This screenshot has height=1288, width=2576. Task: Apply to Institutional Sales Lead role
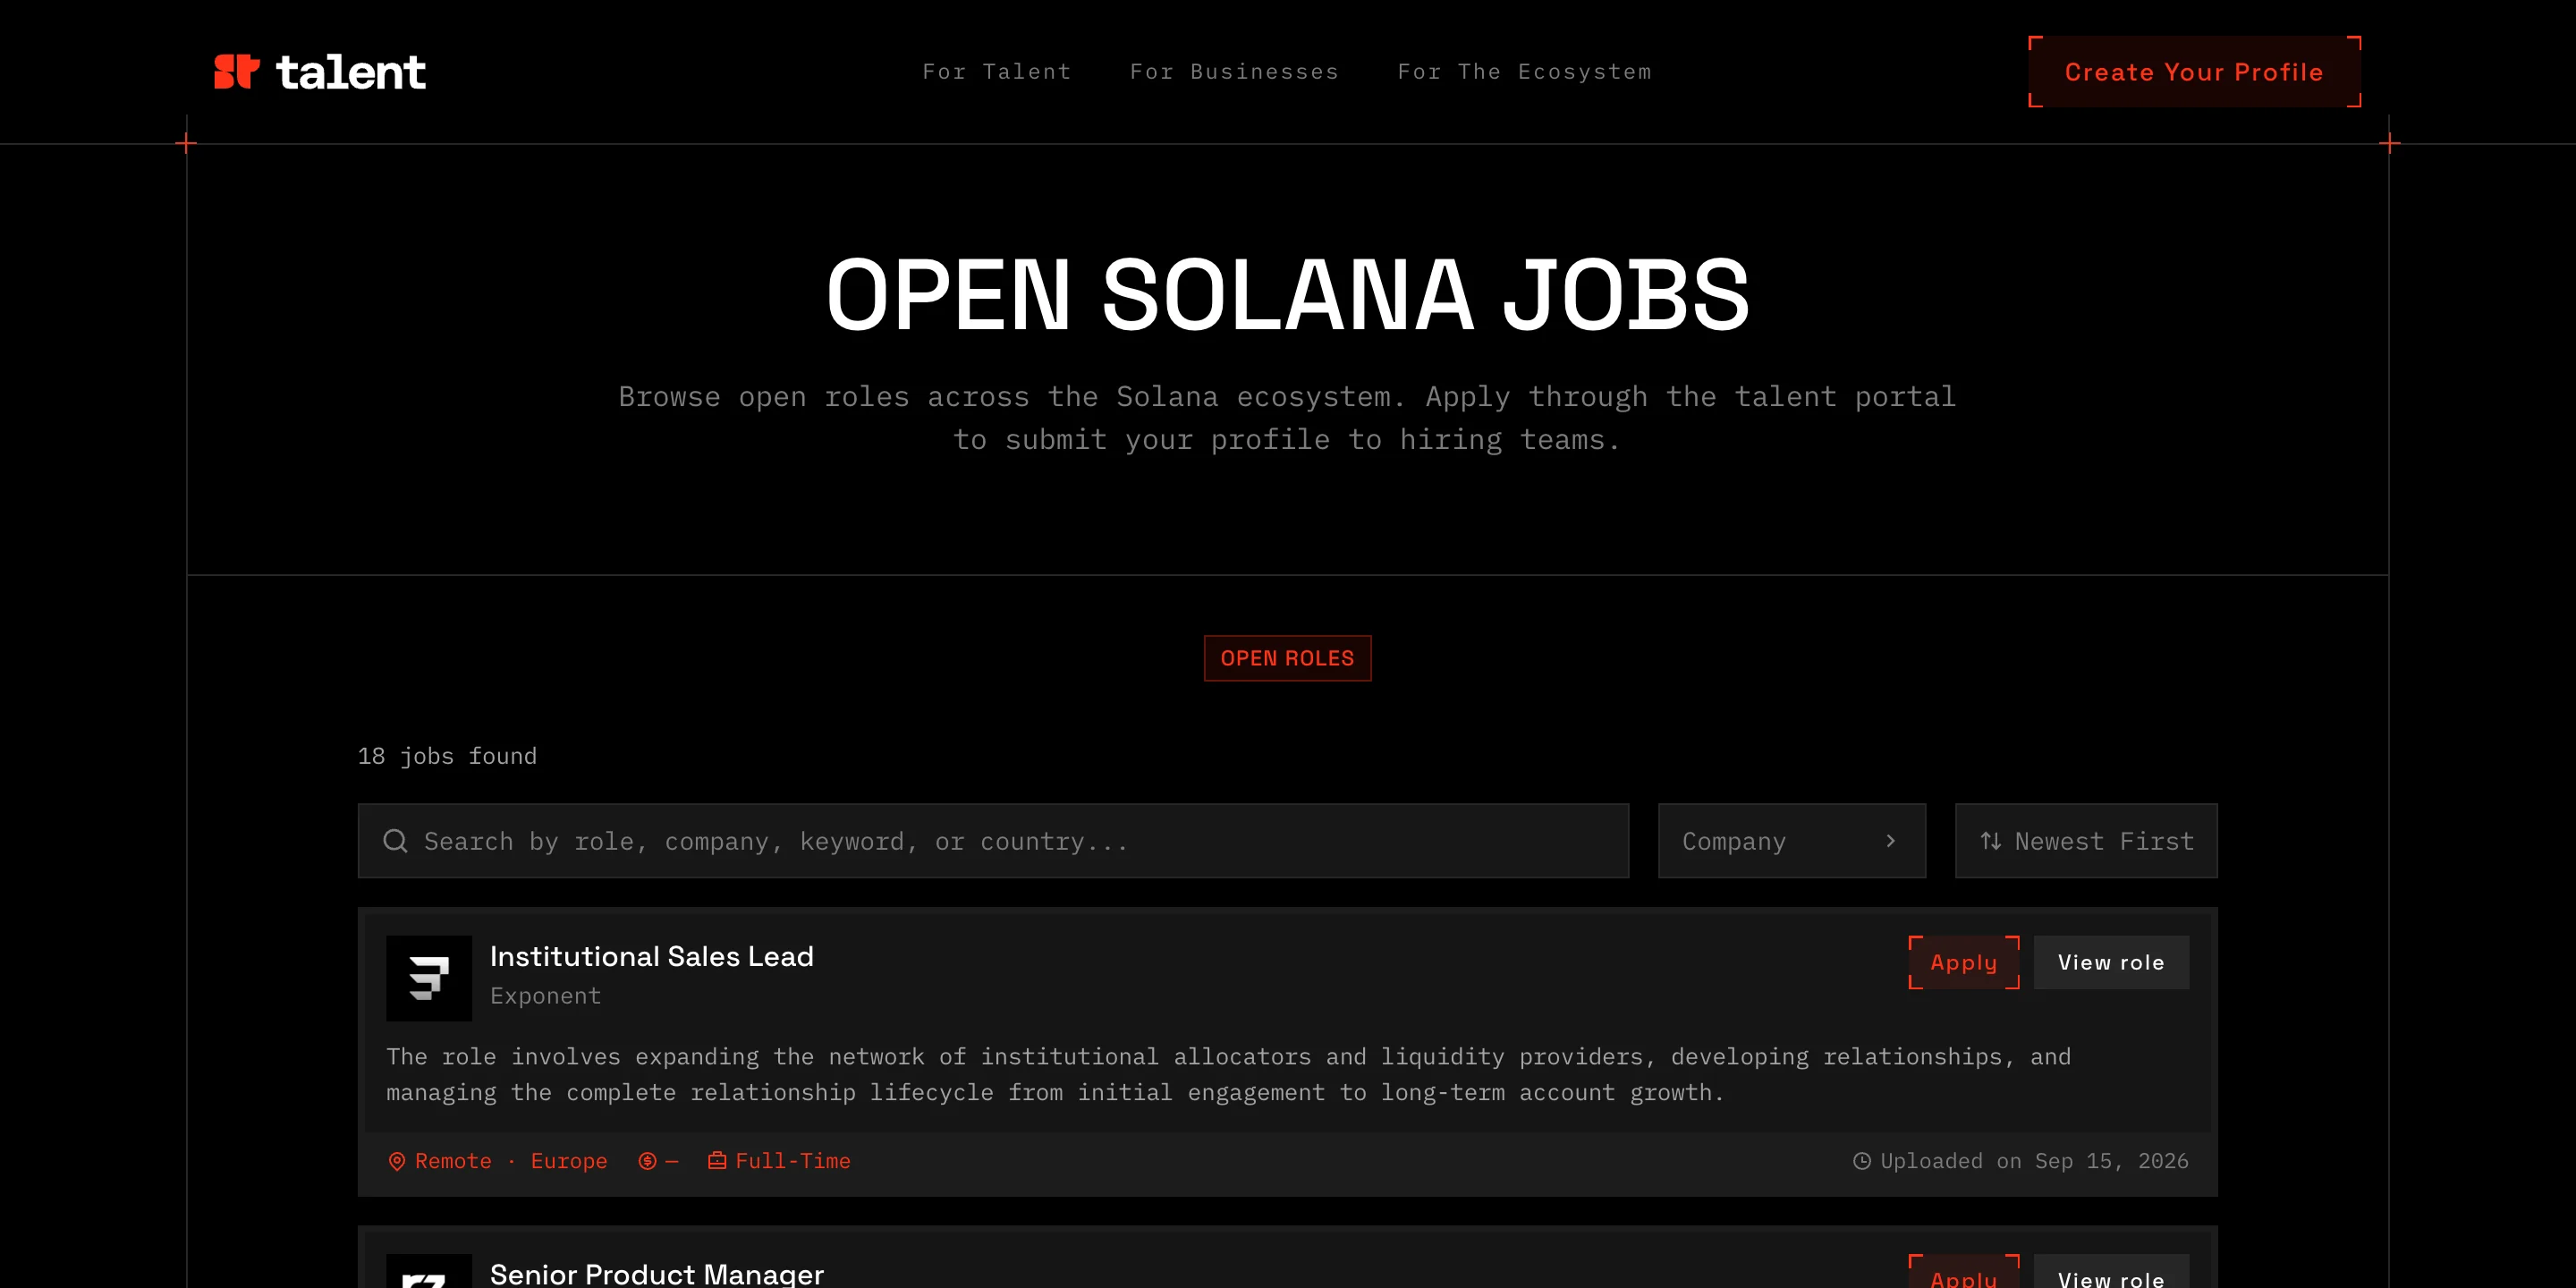1964,962
